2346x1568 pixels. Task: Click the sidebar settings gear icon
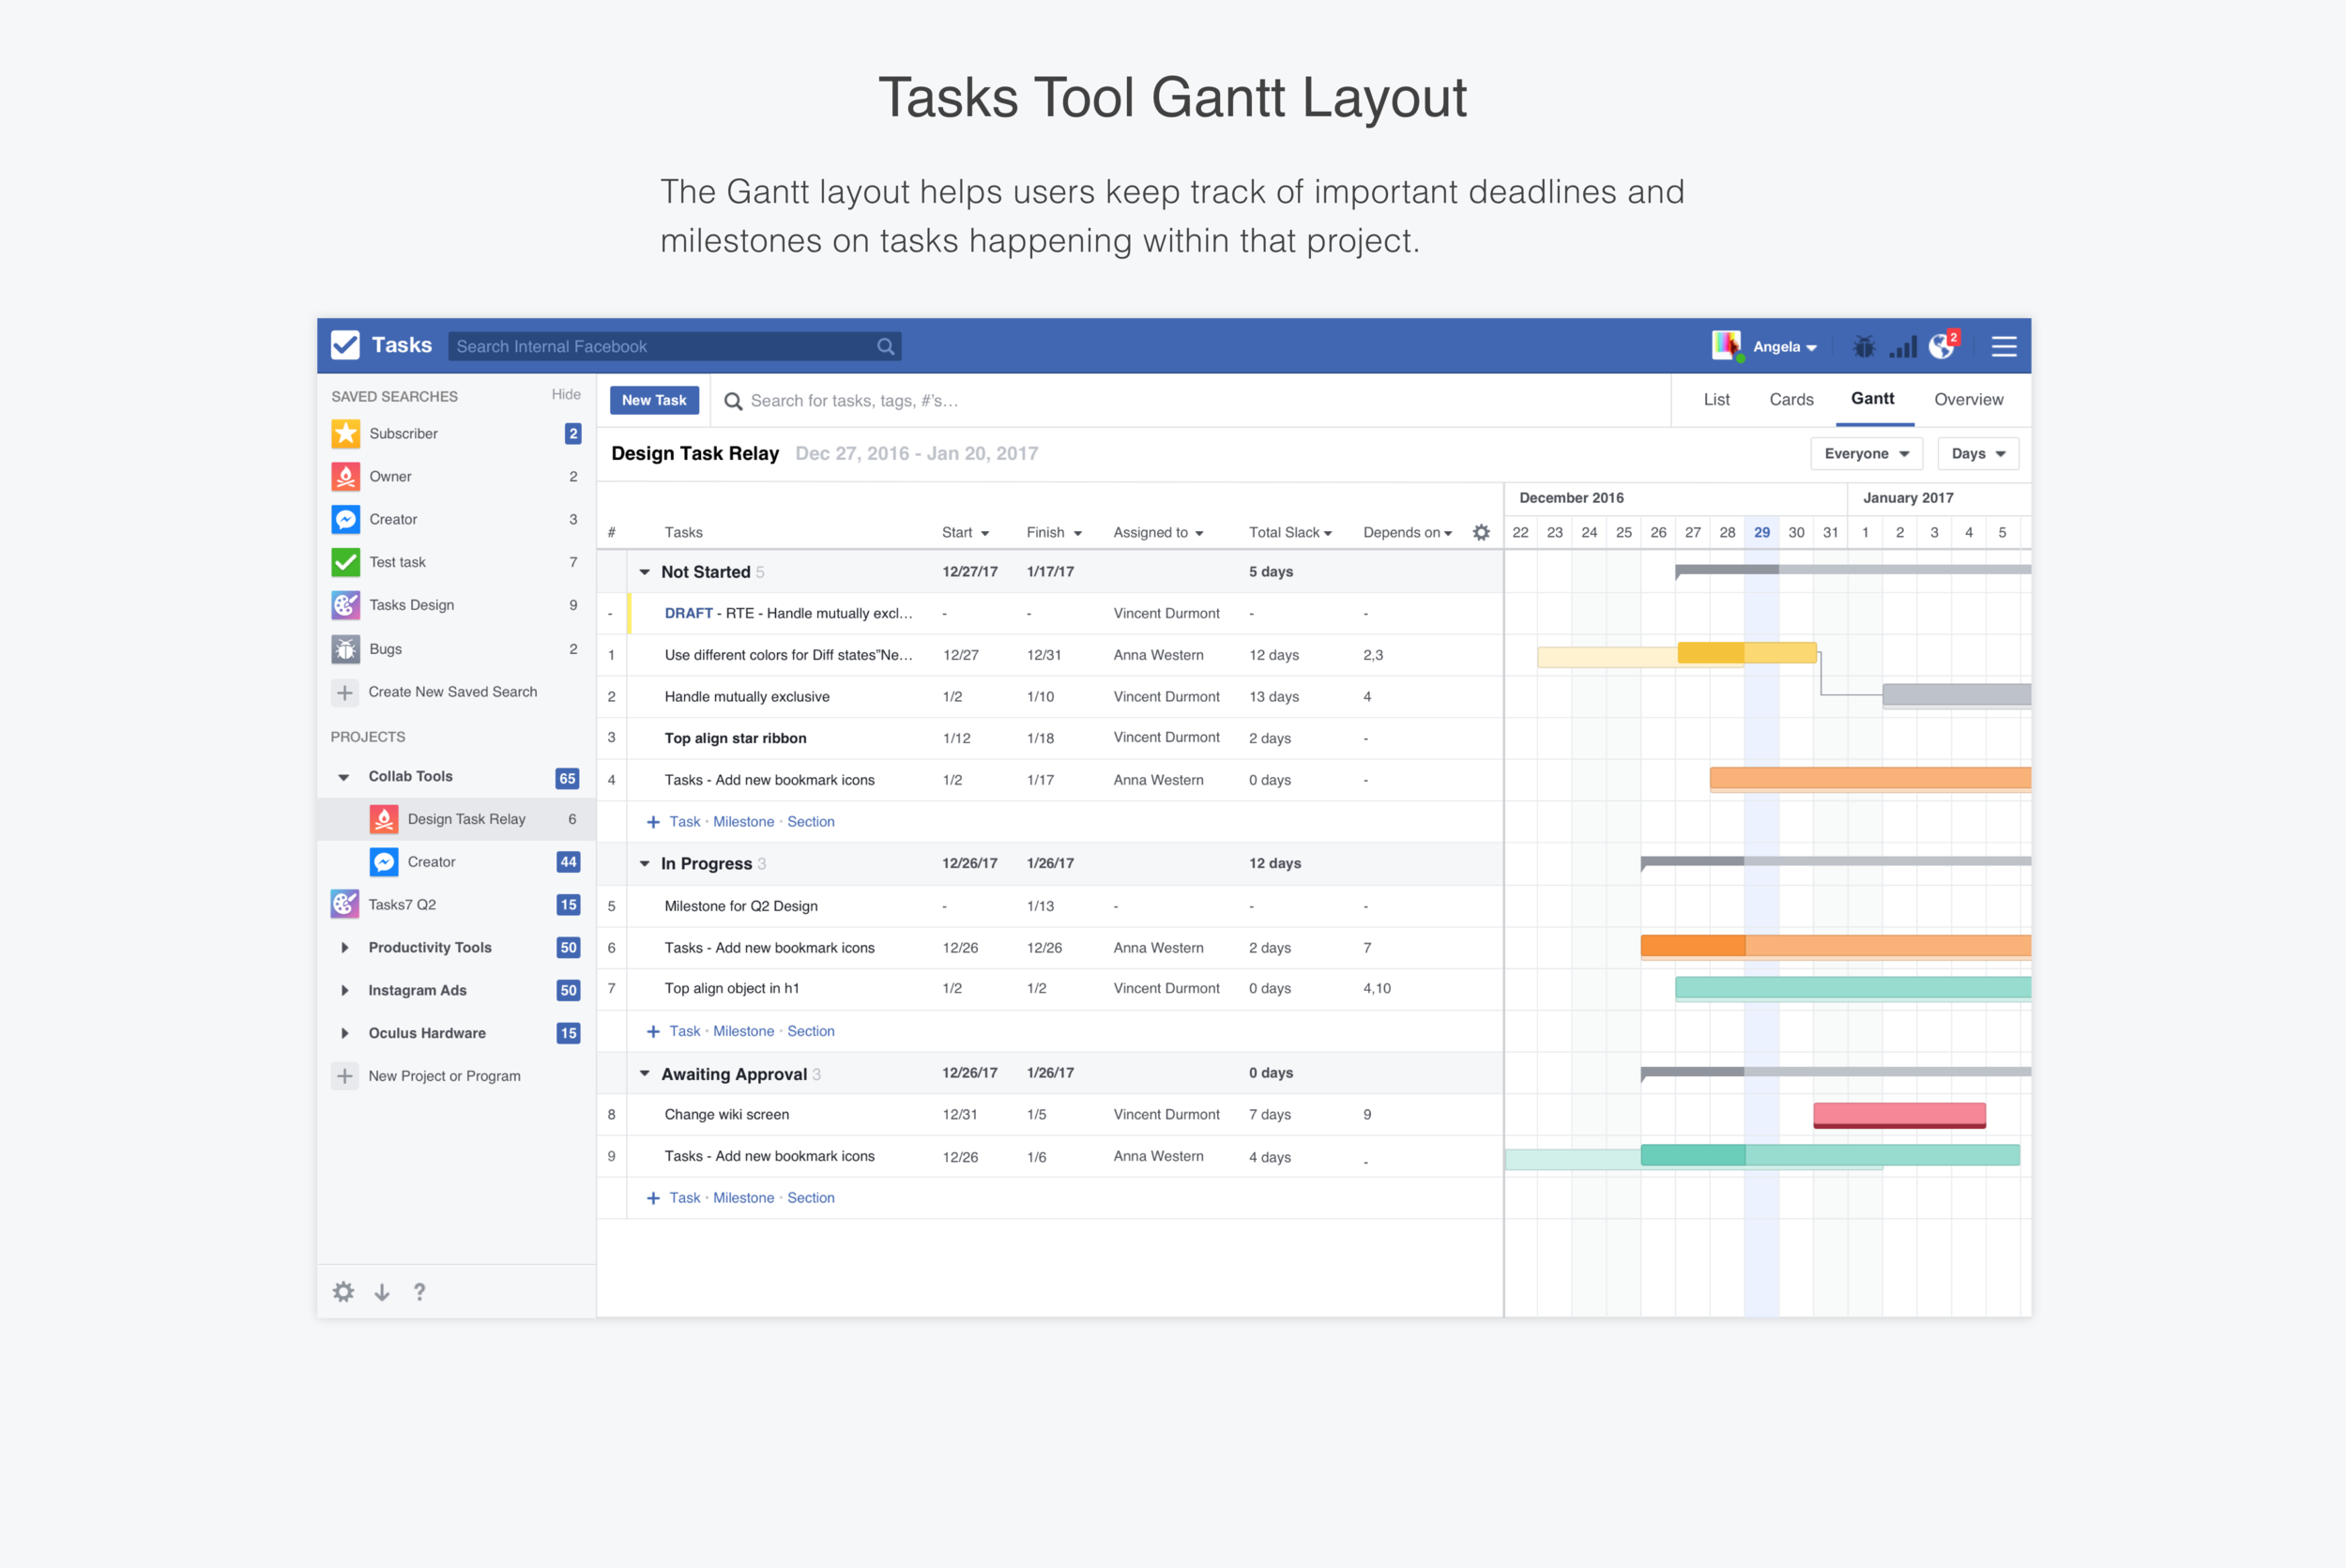(343, 1291)
